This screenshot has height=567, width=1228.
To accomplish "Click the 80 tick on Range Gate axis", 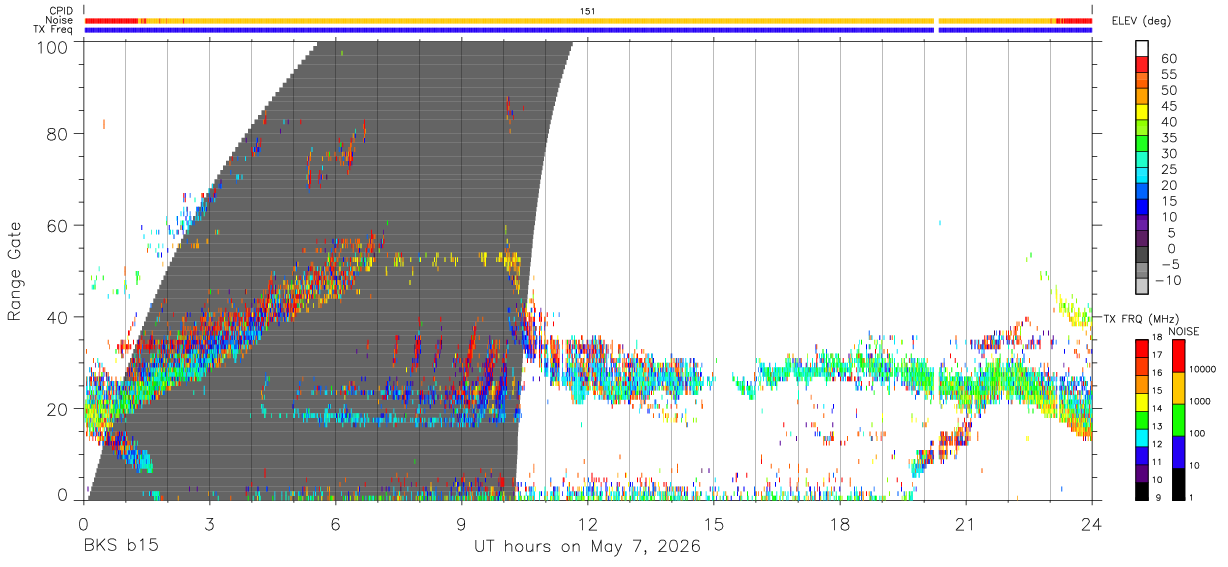I will click(x=57, y=133).
